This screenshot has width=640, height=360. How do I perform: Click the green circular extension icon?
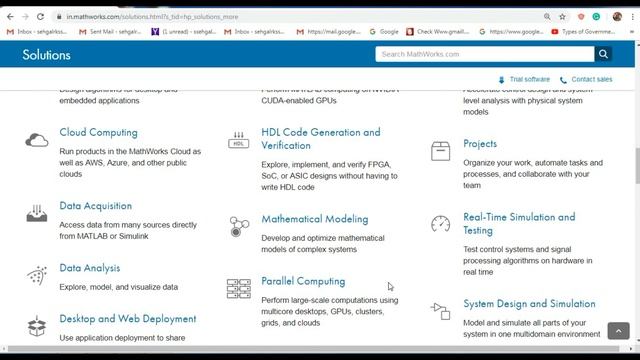(596, 17)
